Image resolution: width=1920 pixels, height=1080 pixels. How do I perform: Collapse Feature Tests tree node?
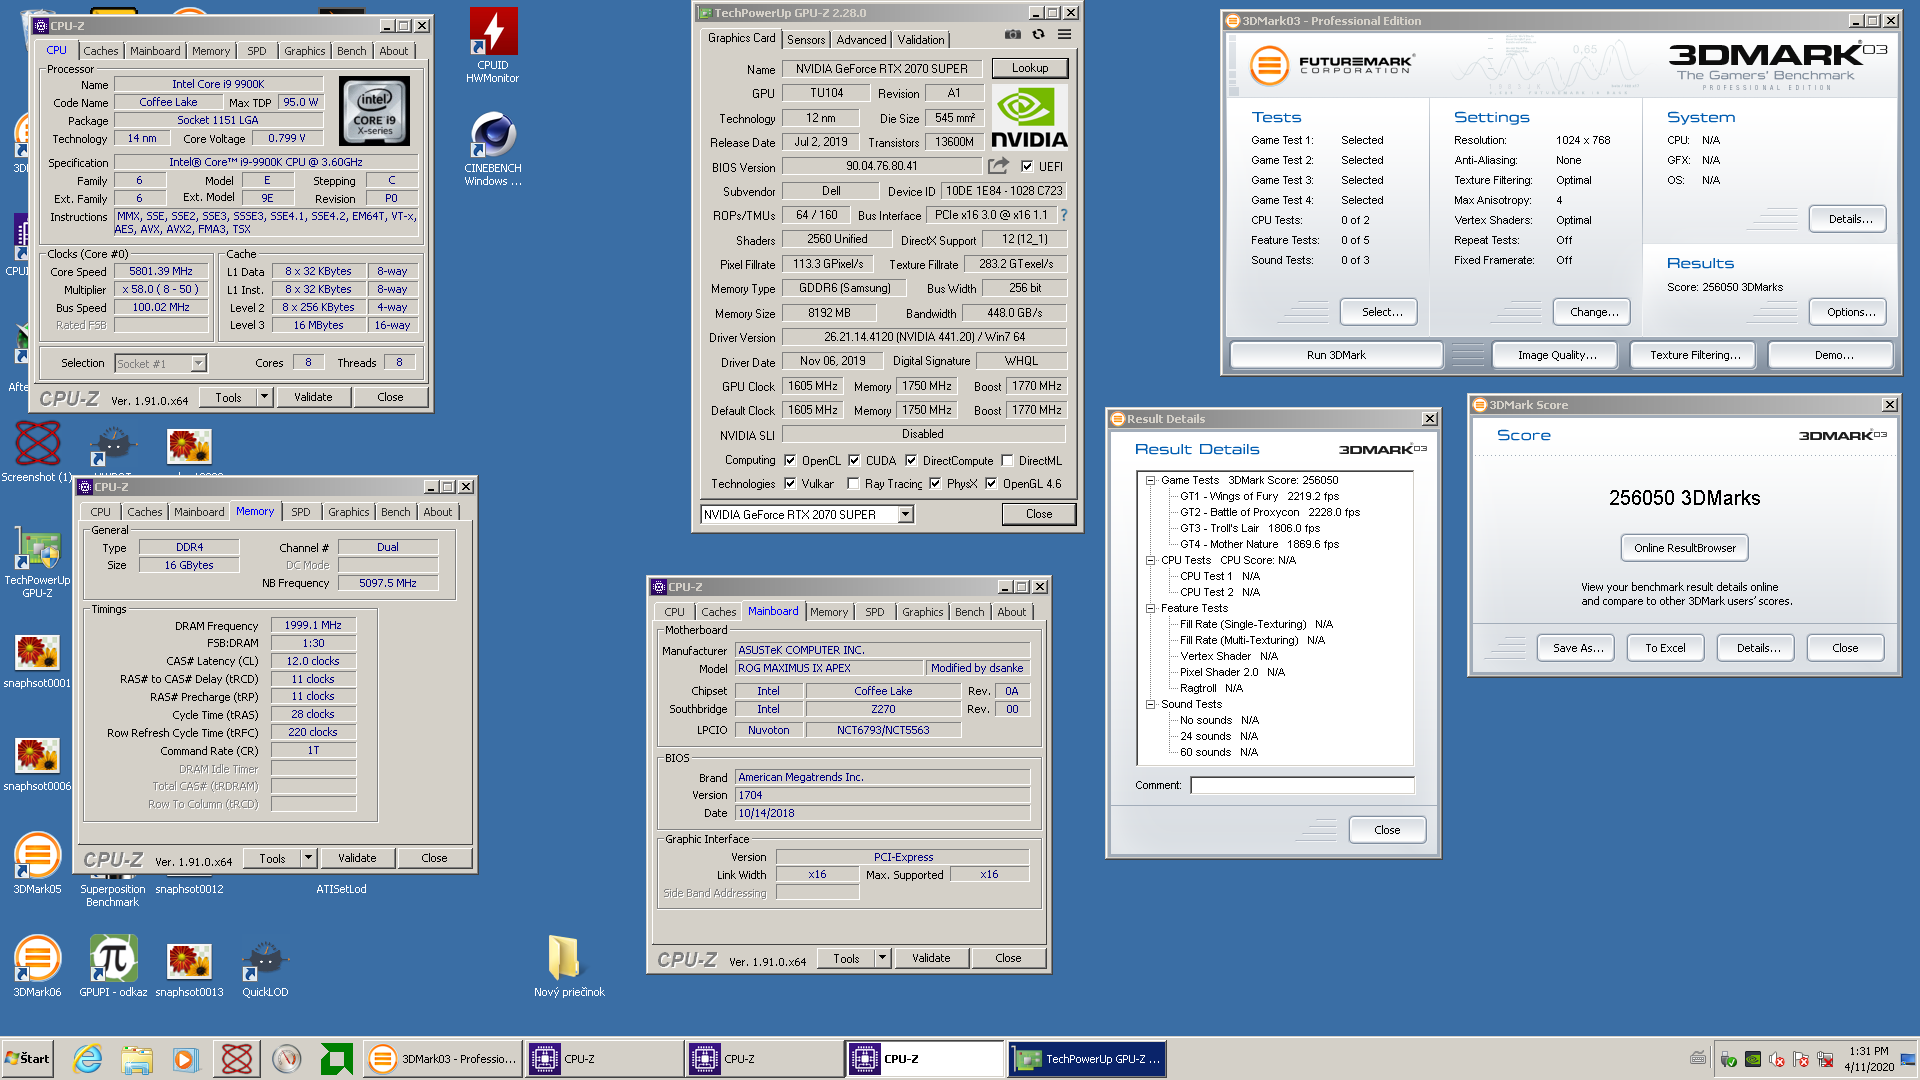pos(1150,609)
